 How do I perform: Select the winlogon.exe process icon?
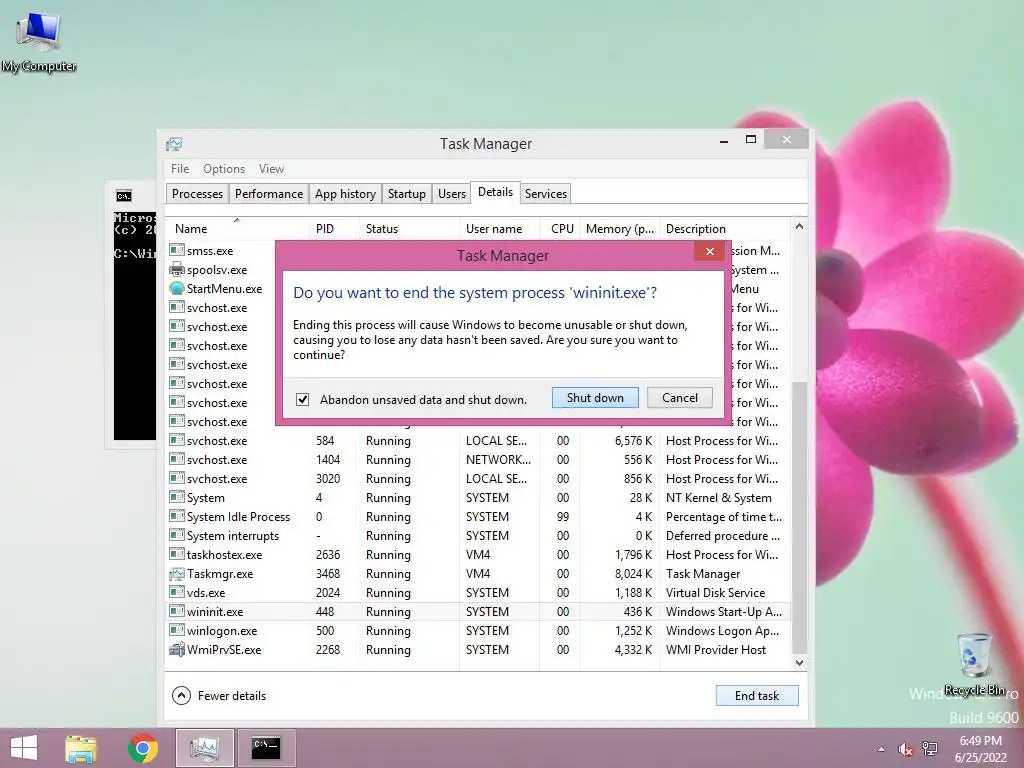(176, 630)
